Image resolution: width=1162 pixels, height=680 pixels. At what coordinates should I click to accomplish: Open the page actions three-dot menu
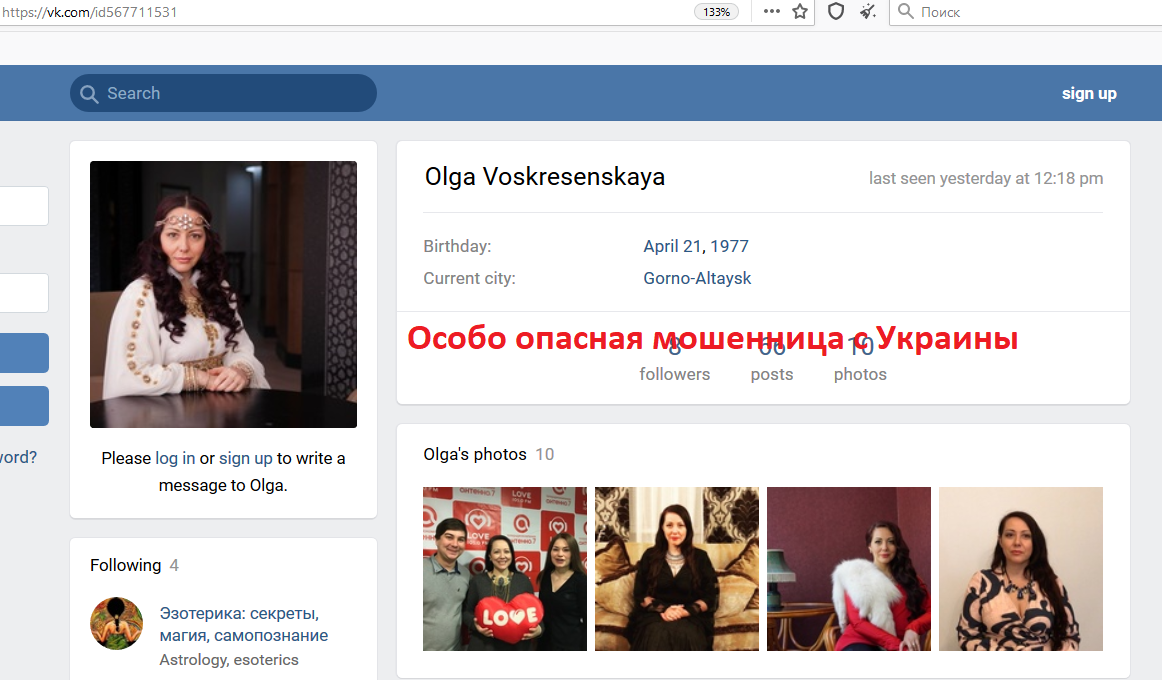click(771, 12)
